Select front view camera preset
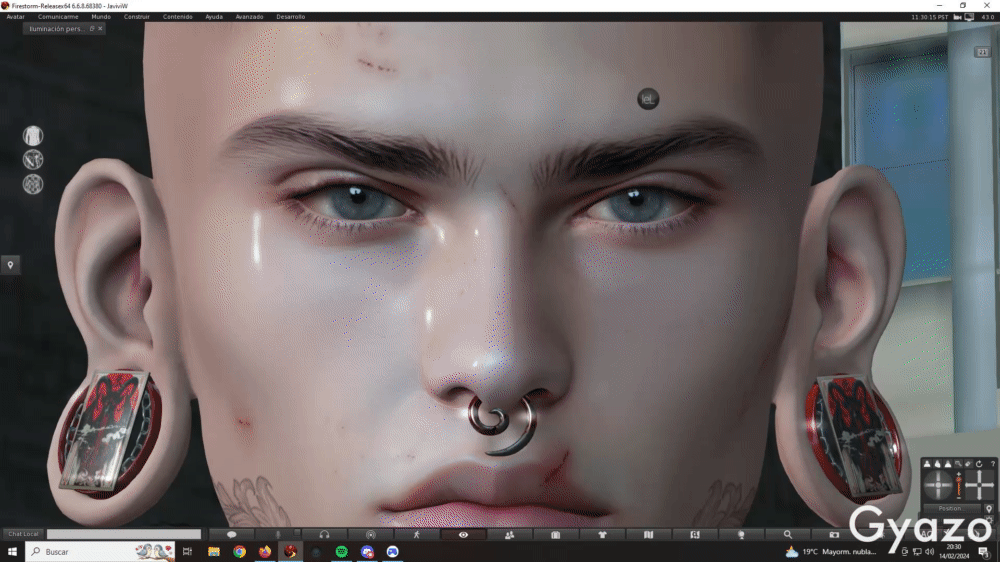 (x=927, y=464)
